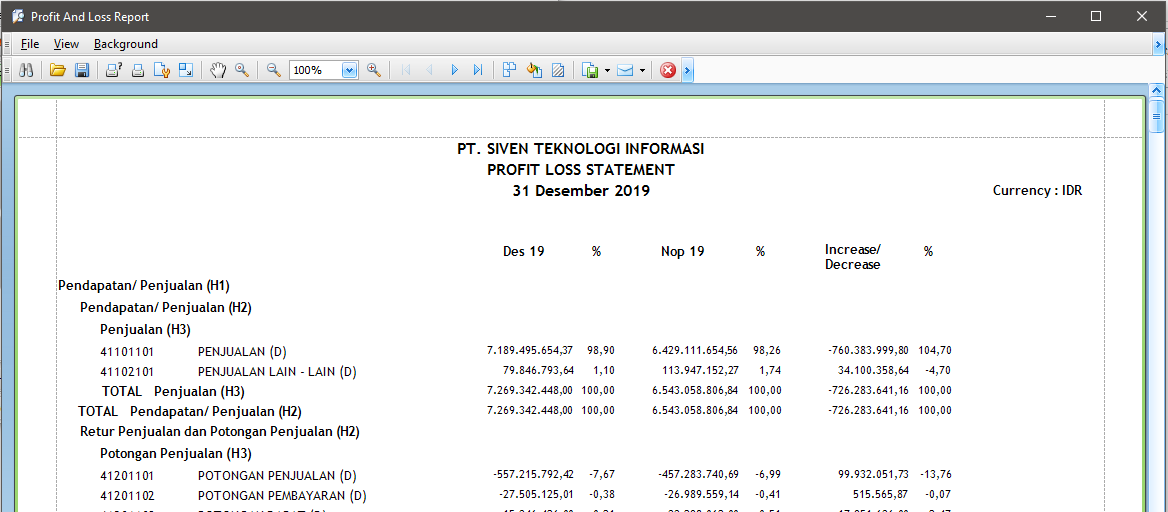Click 'Retur Penjualan dan Potongan Penjualan (H2)' heading
1168x512 pixels.
click(220, 432)
